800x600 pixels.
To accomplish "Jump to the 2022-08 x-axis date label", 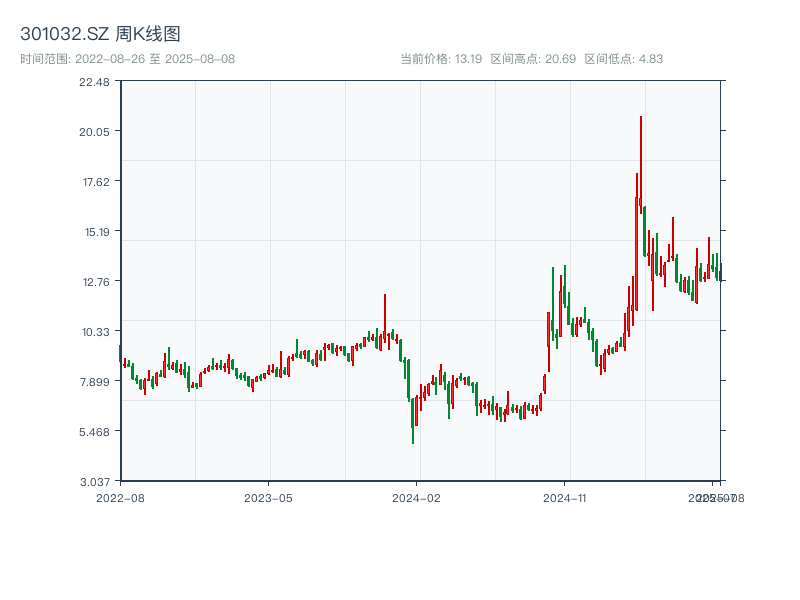I will click(x=120, y=497).
